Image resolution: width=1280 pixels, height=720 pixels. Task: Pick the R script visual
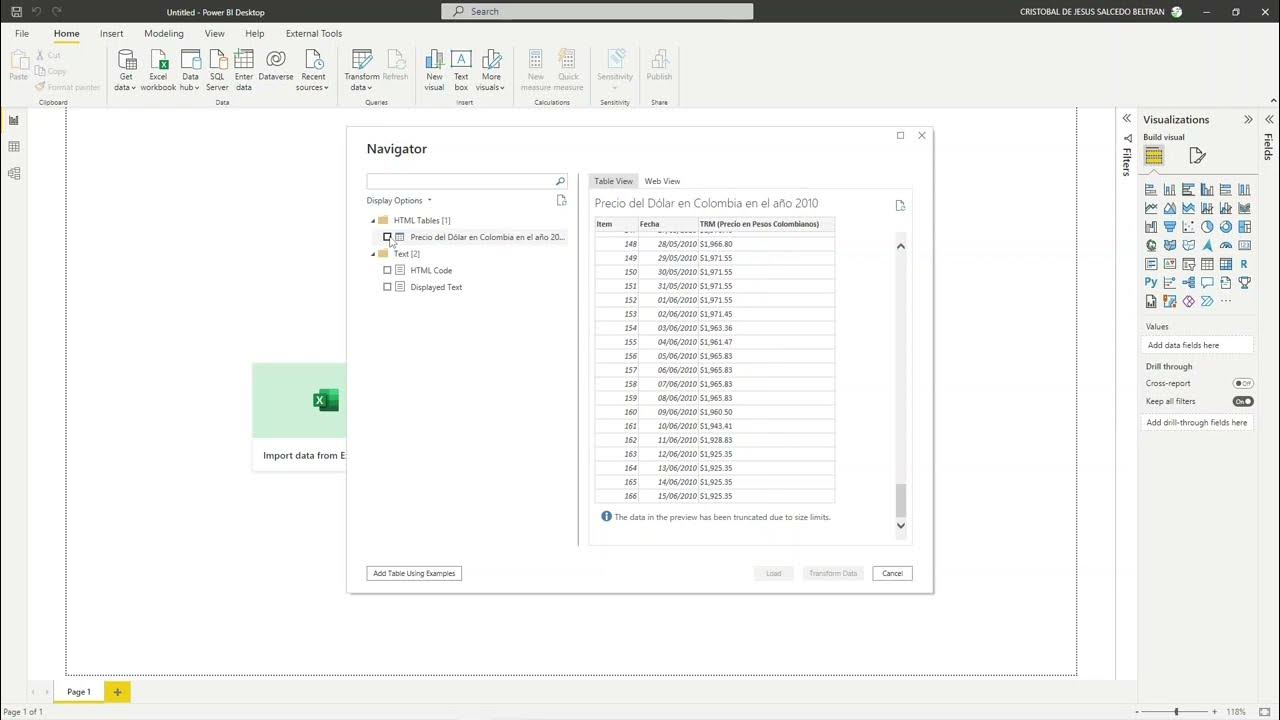tap(1244, 265)
